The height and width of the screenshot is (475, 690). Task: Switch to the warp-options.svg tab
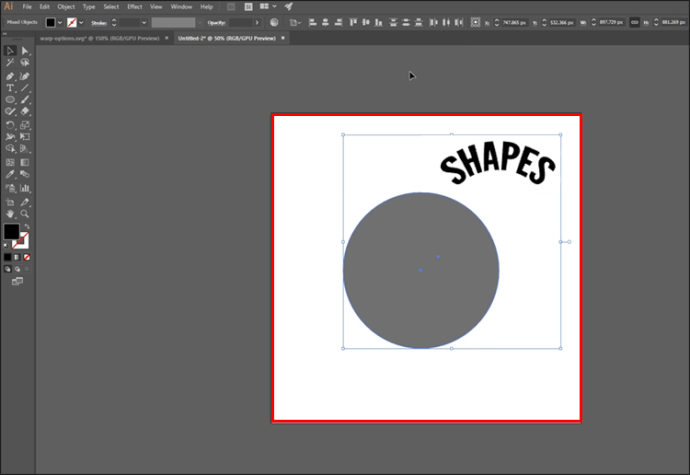click(x=99, y=38)
